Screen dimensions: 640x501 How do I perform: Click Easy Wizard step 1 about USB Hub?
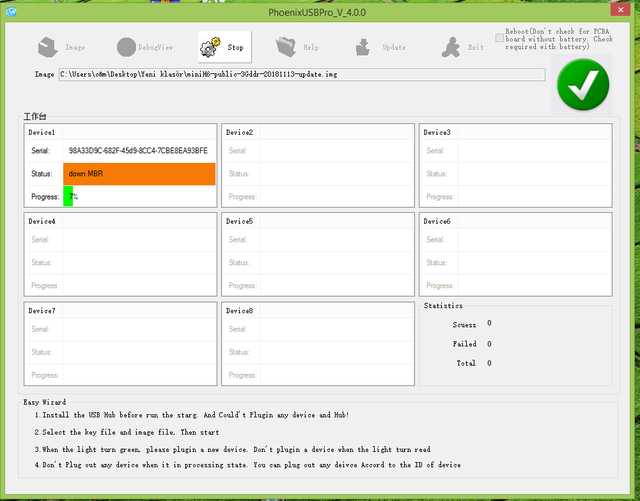(x=191, y=415)
